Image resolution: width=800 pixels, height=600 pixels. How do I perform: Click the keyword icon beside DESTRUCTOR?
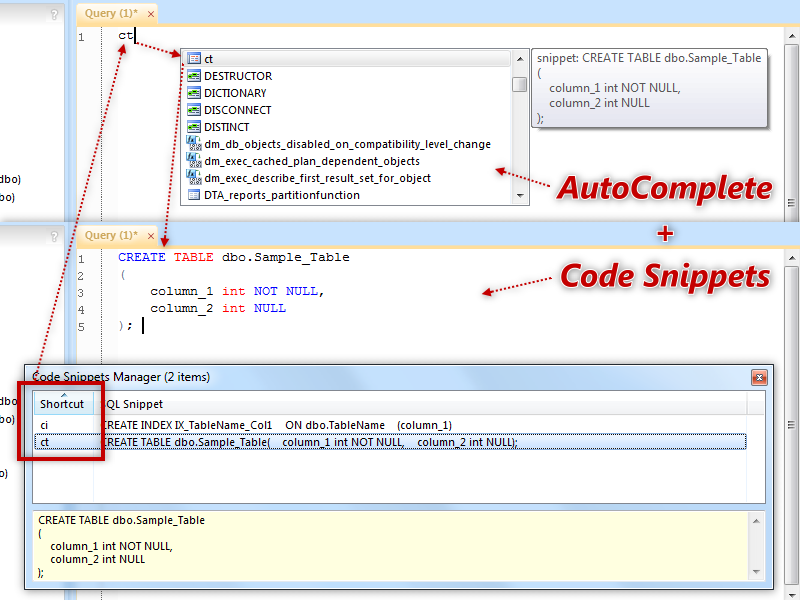194,76
